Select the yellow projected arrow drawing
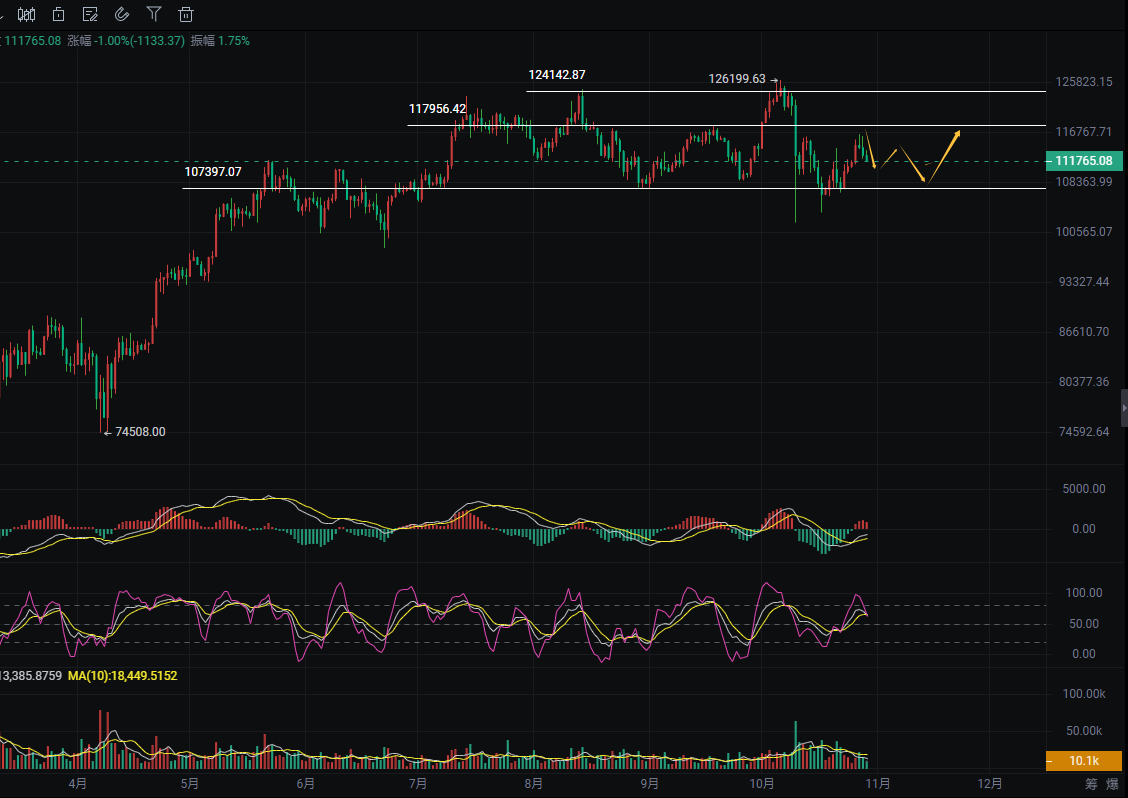Image resolution: width=1128 pixels, height=798 pixels. coord(943,155)
